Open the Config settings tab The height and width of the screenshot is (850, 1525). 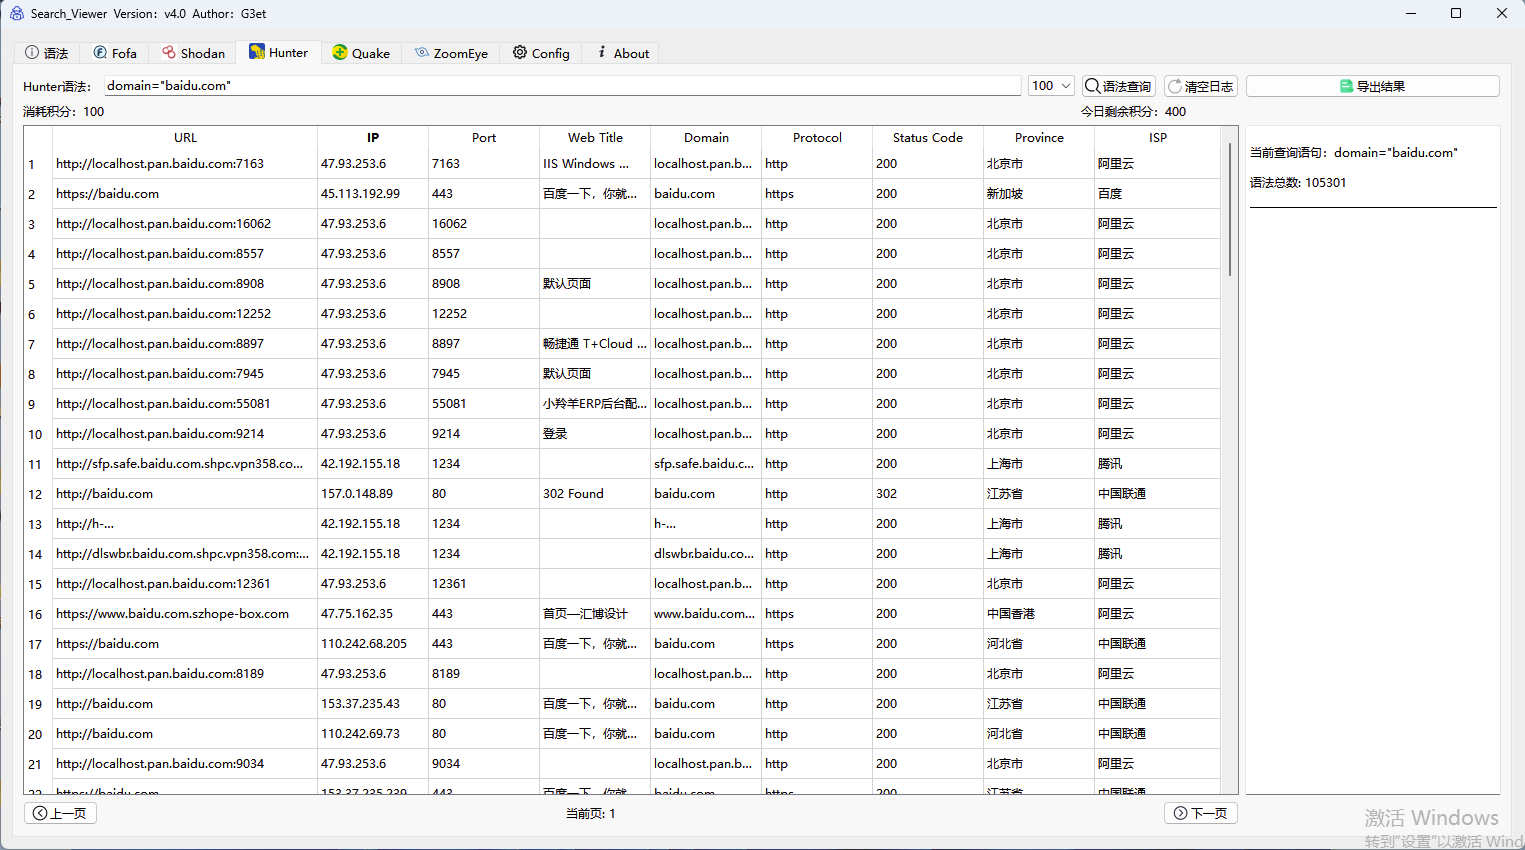click(x=541, y=53)
